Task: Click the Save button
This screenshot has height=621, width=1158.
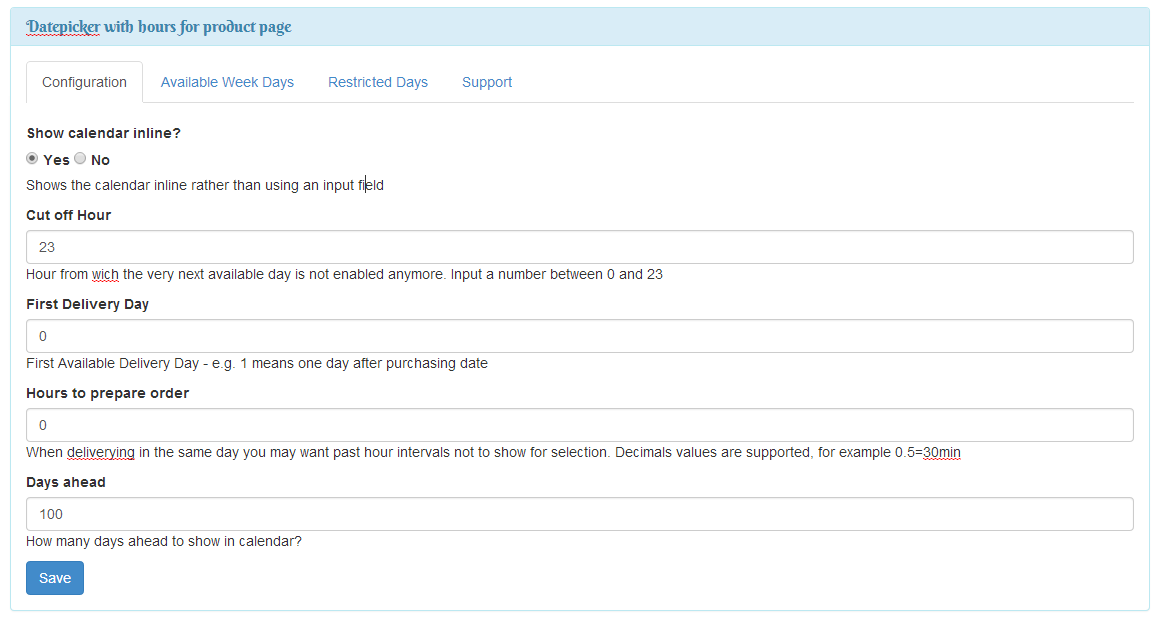Action: (x=55, y=578)
